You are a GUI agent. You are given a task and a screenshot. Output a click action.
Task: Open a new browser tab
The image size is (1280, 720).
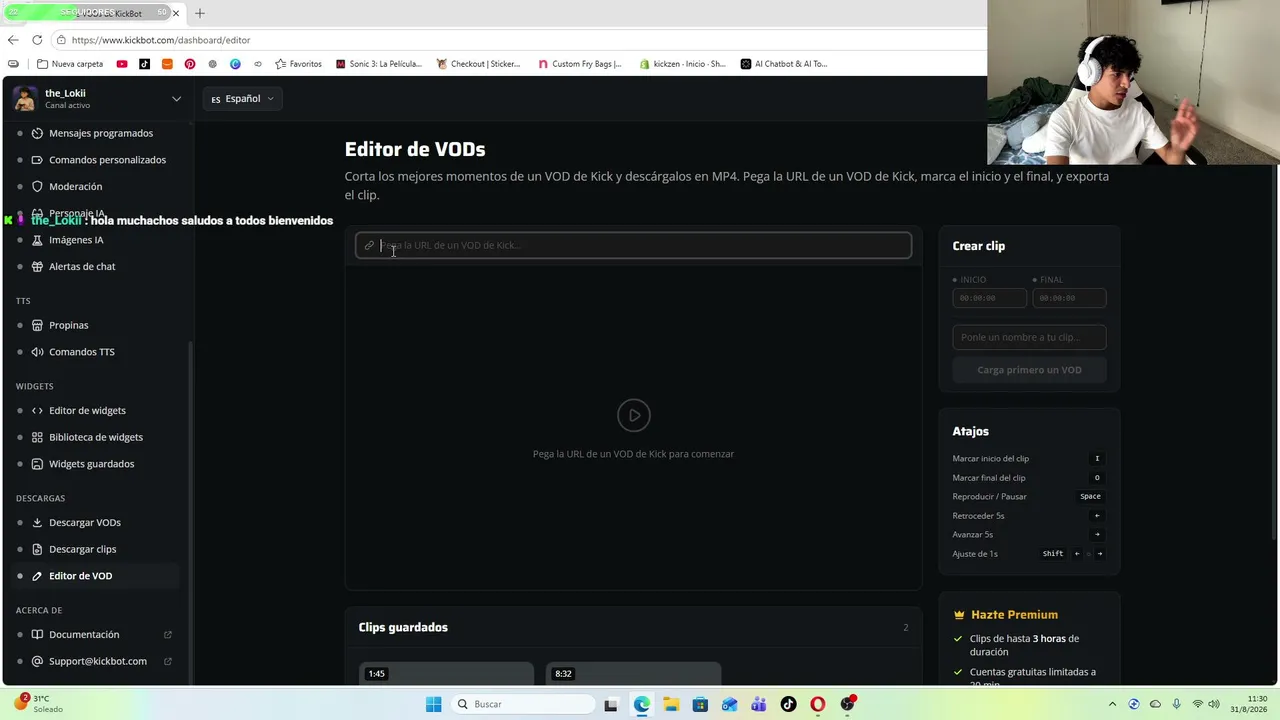tap(200, 13)
